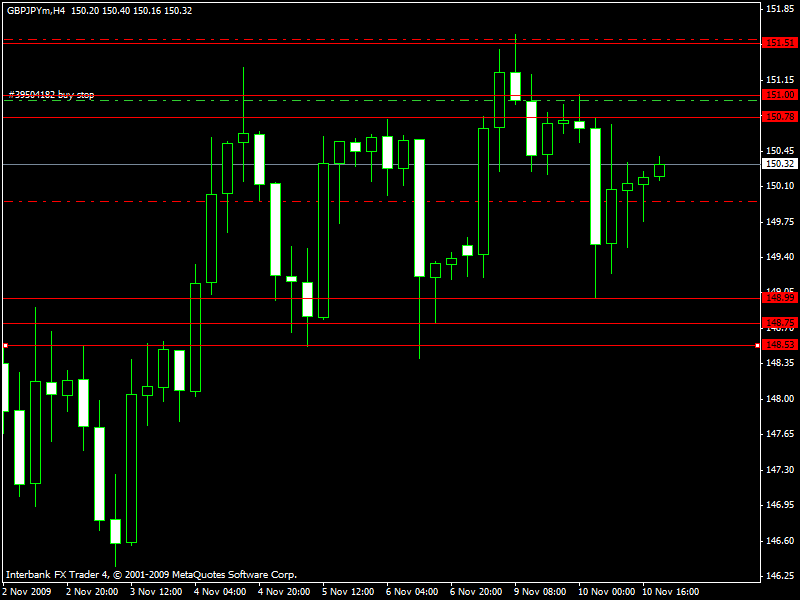Select the 148.75 price level label
Screen dimensions: 800x600
pos(779,323)
